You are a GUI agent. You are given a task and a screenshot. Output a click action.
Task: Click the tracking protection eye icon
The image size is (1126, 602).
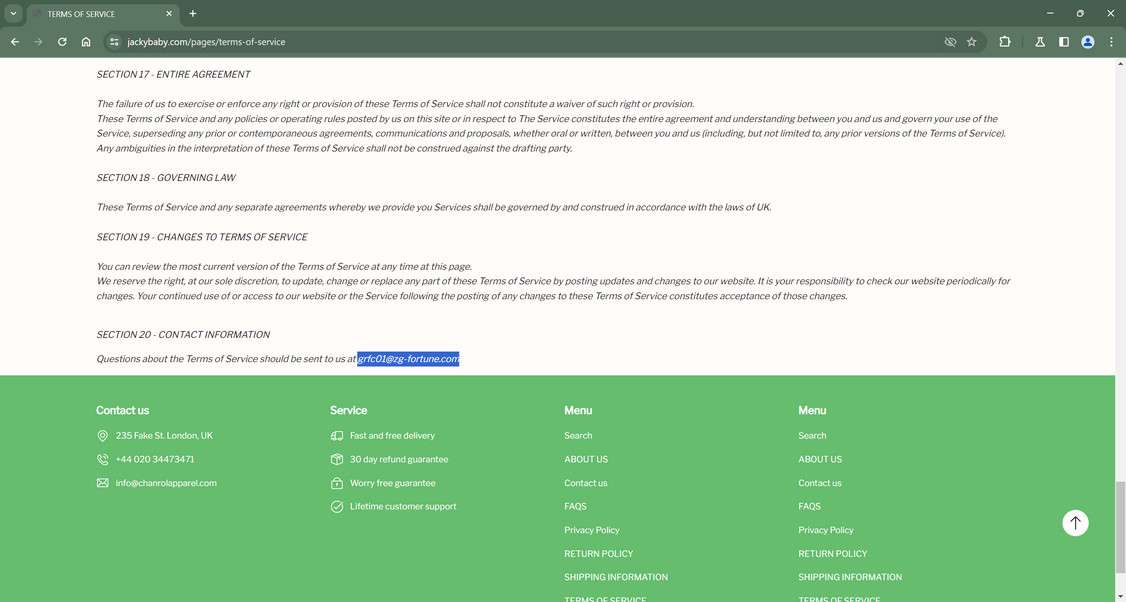point(950,42)
